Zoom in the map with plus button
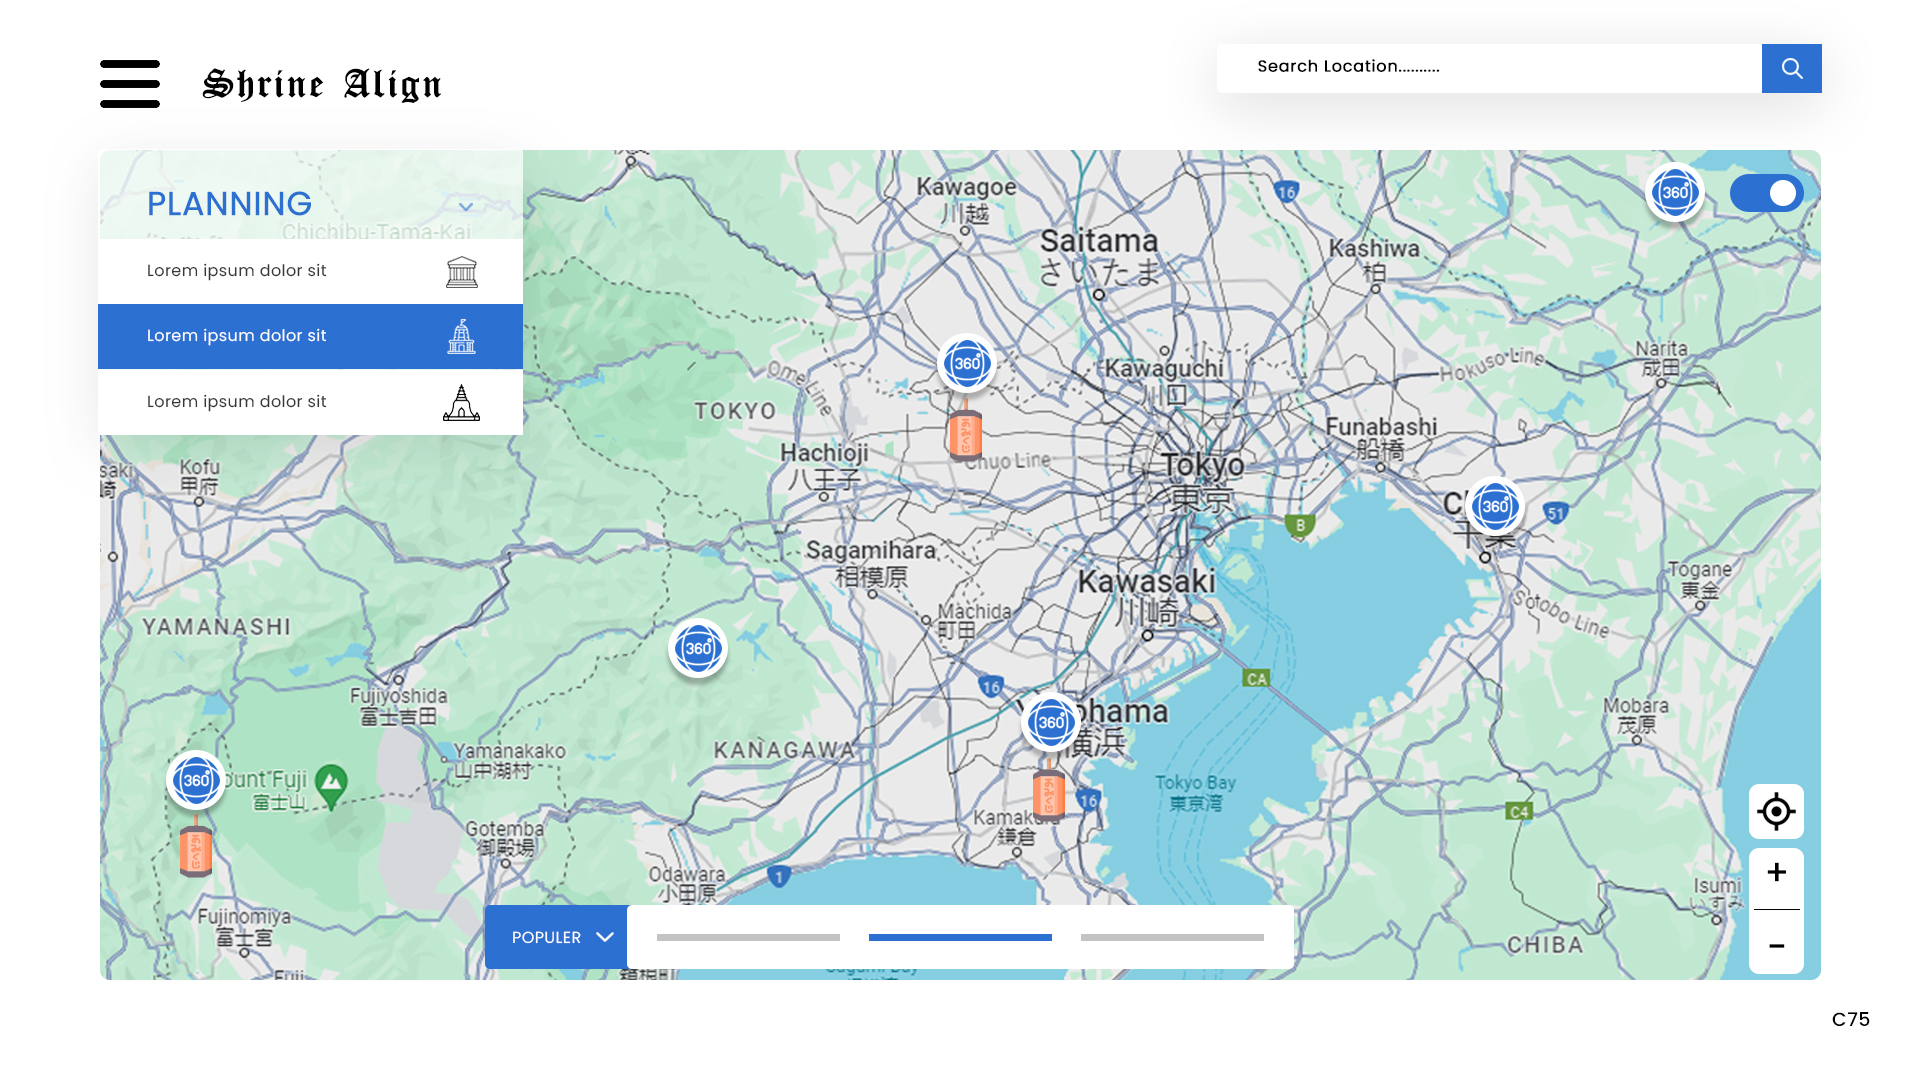The height and width of the screenshot is (1080, 1920). tap(1776, 872)
